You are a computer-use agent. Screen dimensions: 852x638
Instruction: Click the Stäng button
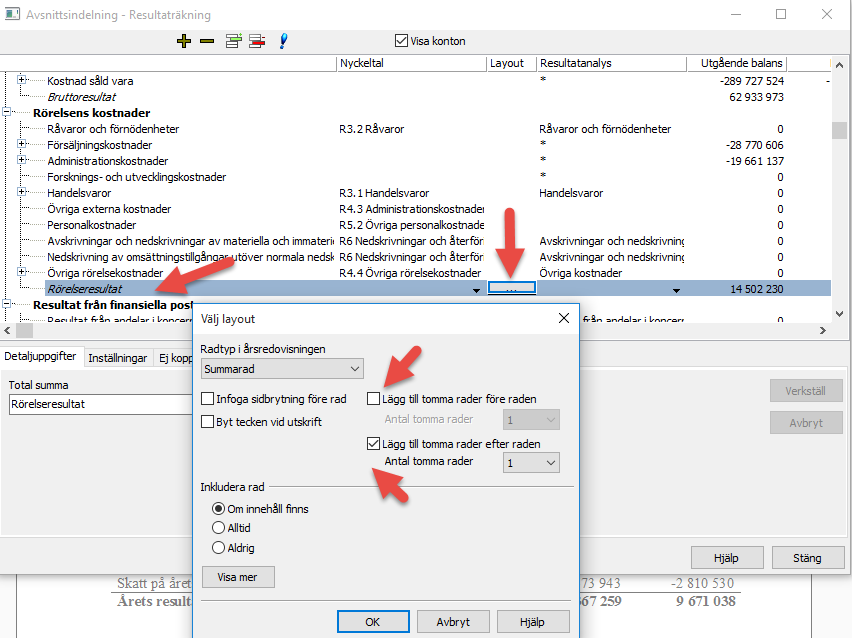coord(807,558)
